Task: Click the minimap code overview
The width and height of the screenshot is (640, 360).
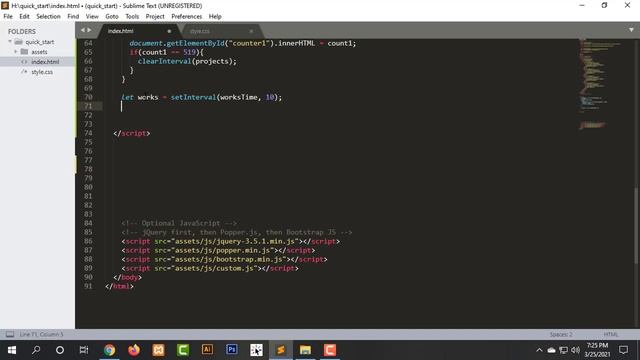Action: click(x=600, y=84)
